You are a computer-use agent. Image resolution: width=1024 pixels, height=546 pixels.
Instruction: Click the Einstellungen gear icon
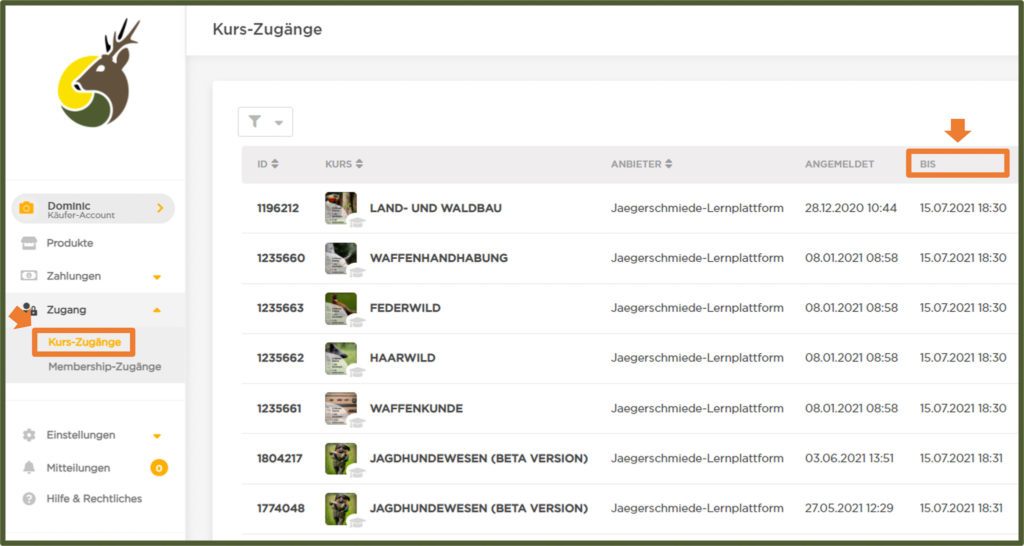point(29,435)
